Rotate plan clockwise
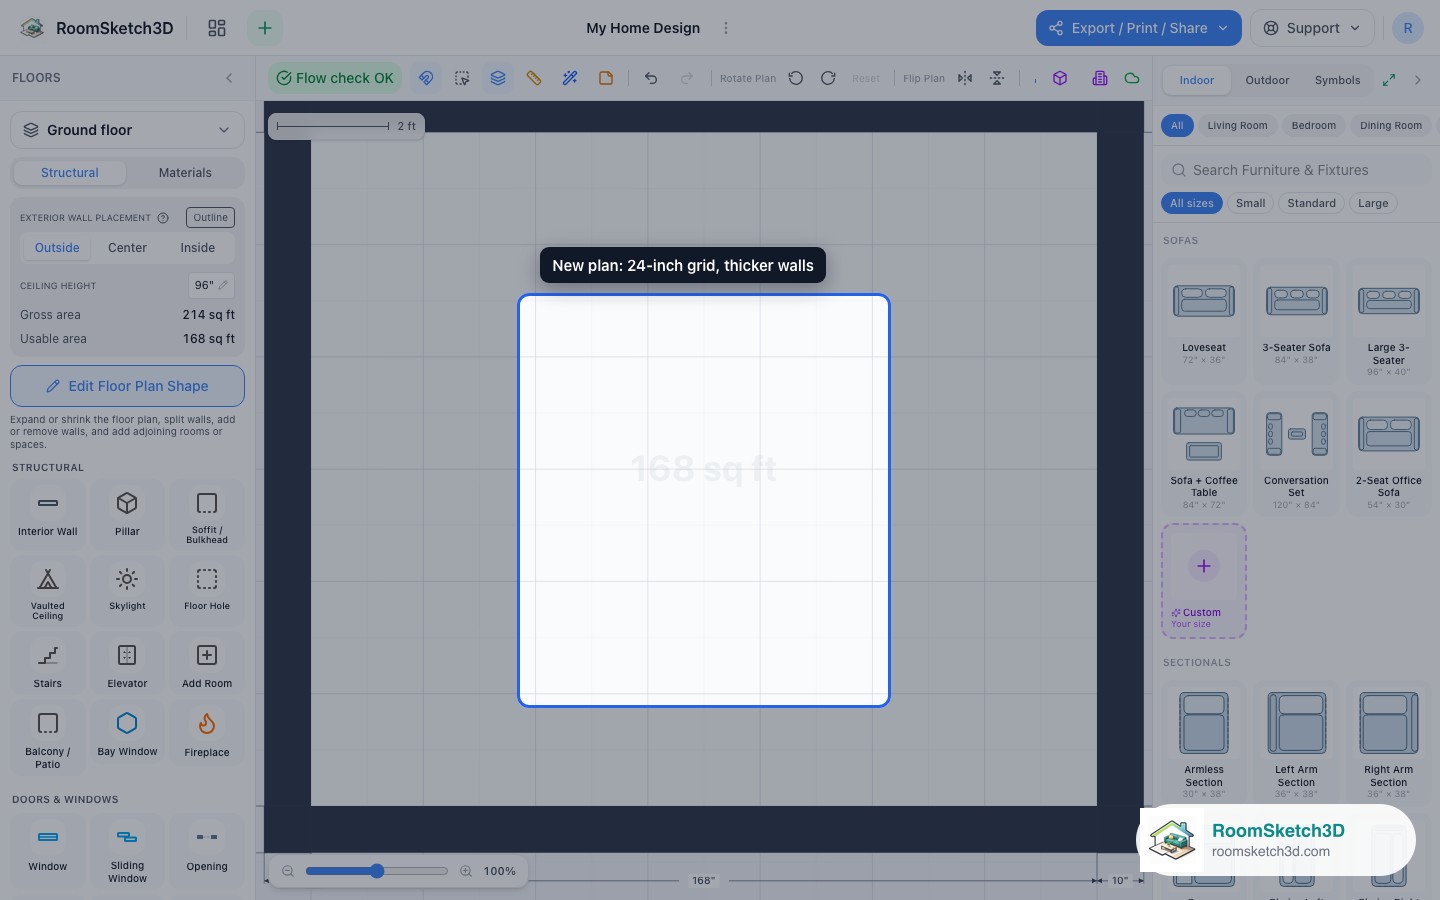The height and width of the screenshot is (900, 1440). tap(828, 78)
